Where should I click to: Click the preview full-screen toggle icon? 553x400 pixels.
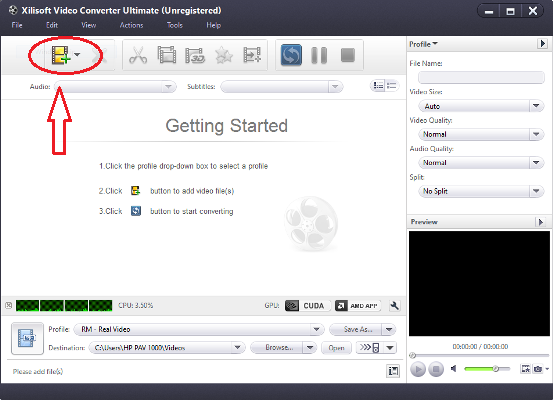tap(525, 369)
